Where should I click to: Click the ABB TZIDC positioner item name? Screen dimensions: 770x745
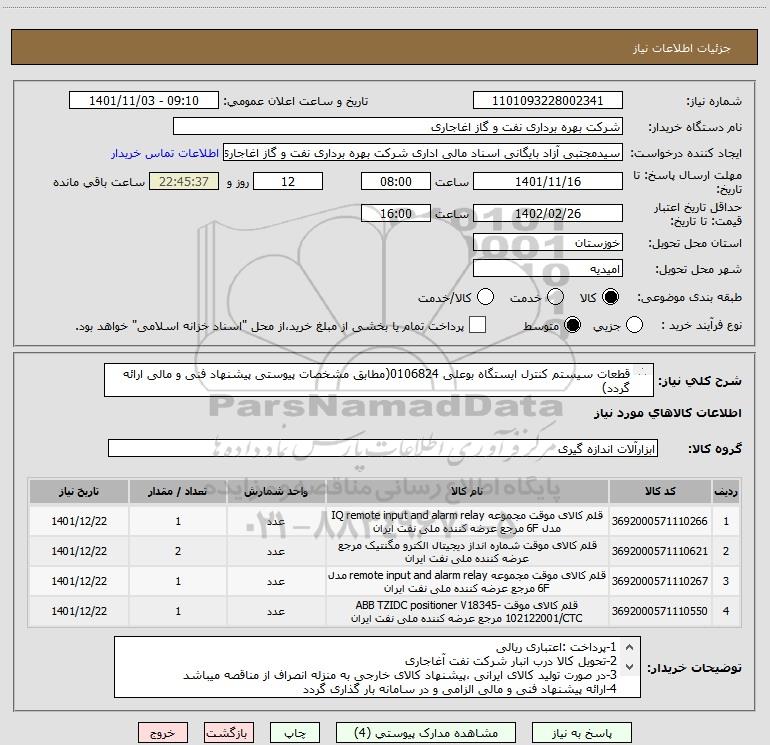click(467, 611)
